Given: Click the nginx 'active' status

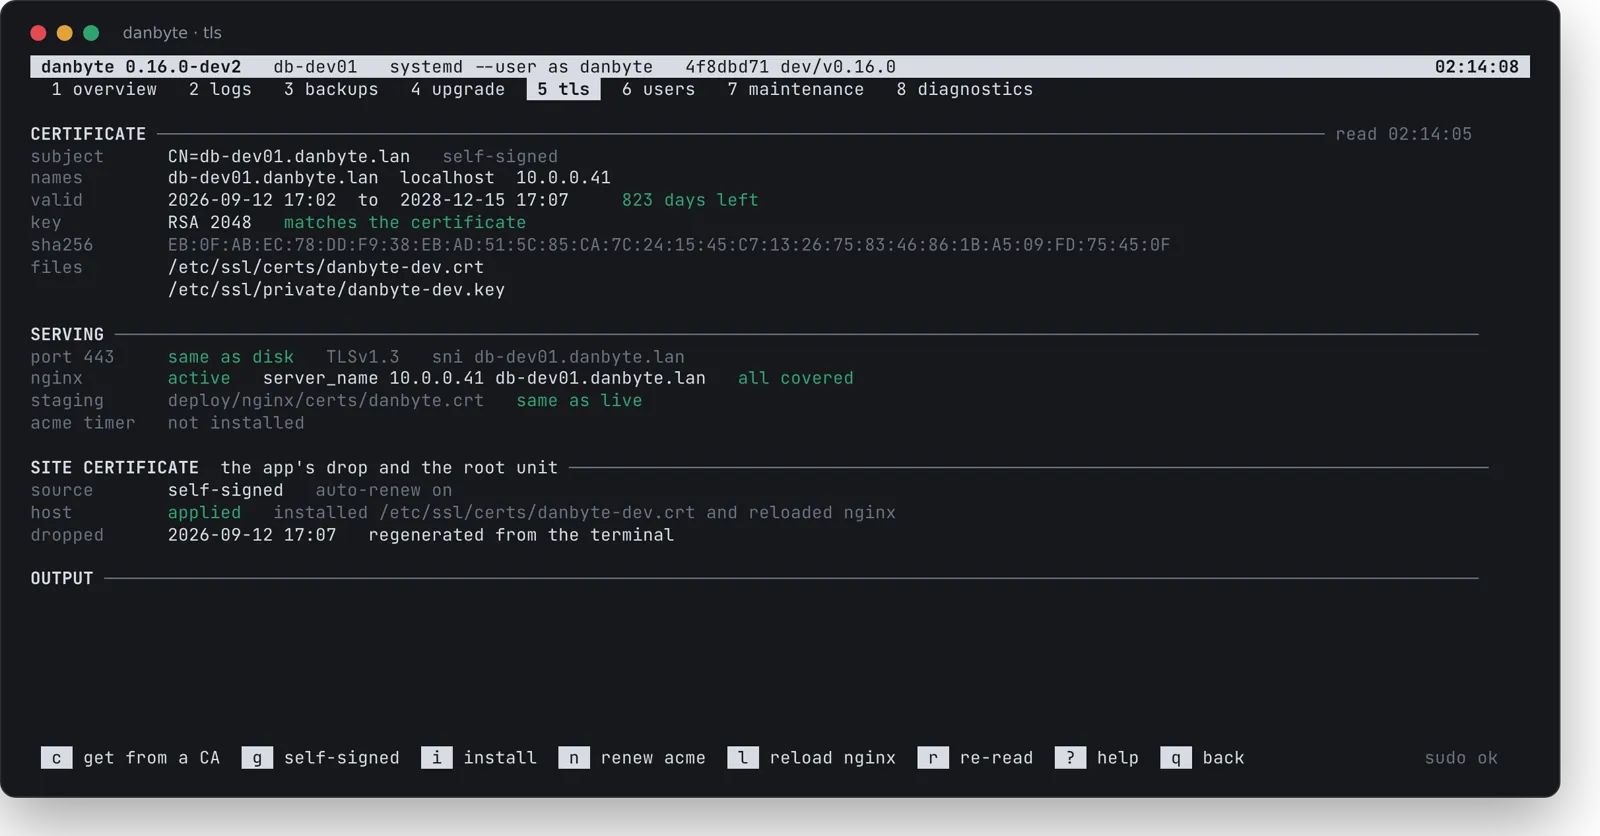Looking at the screenshot, I should pos(199,378).
